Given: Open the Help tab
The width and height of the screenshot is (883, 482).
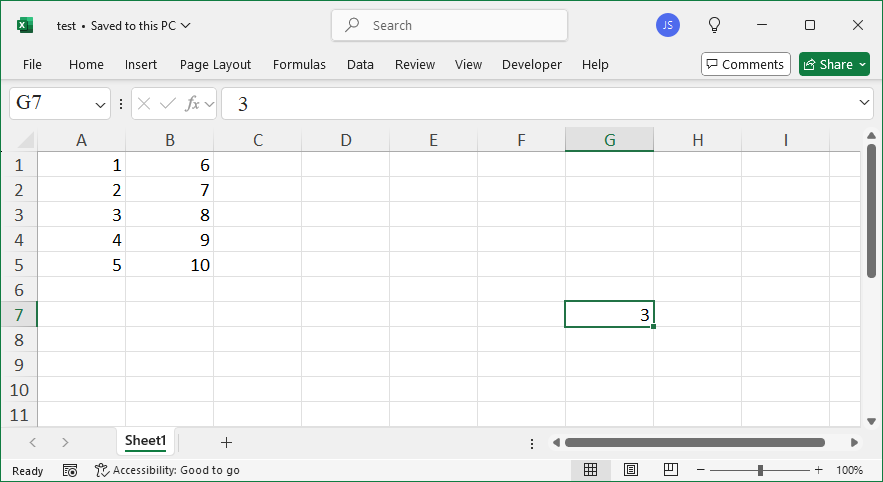Looking at the screenshot, I should pyautogui.click(x=595, y=64).
